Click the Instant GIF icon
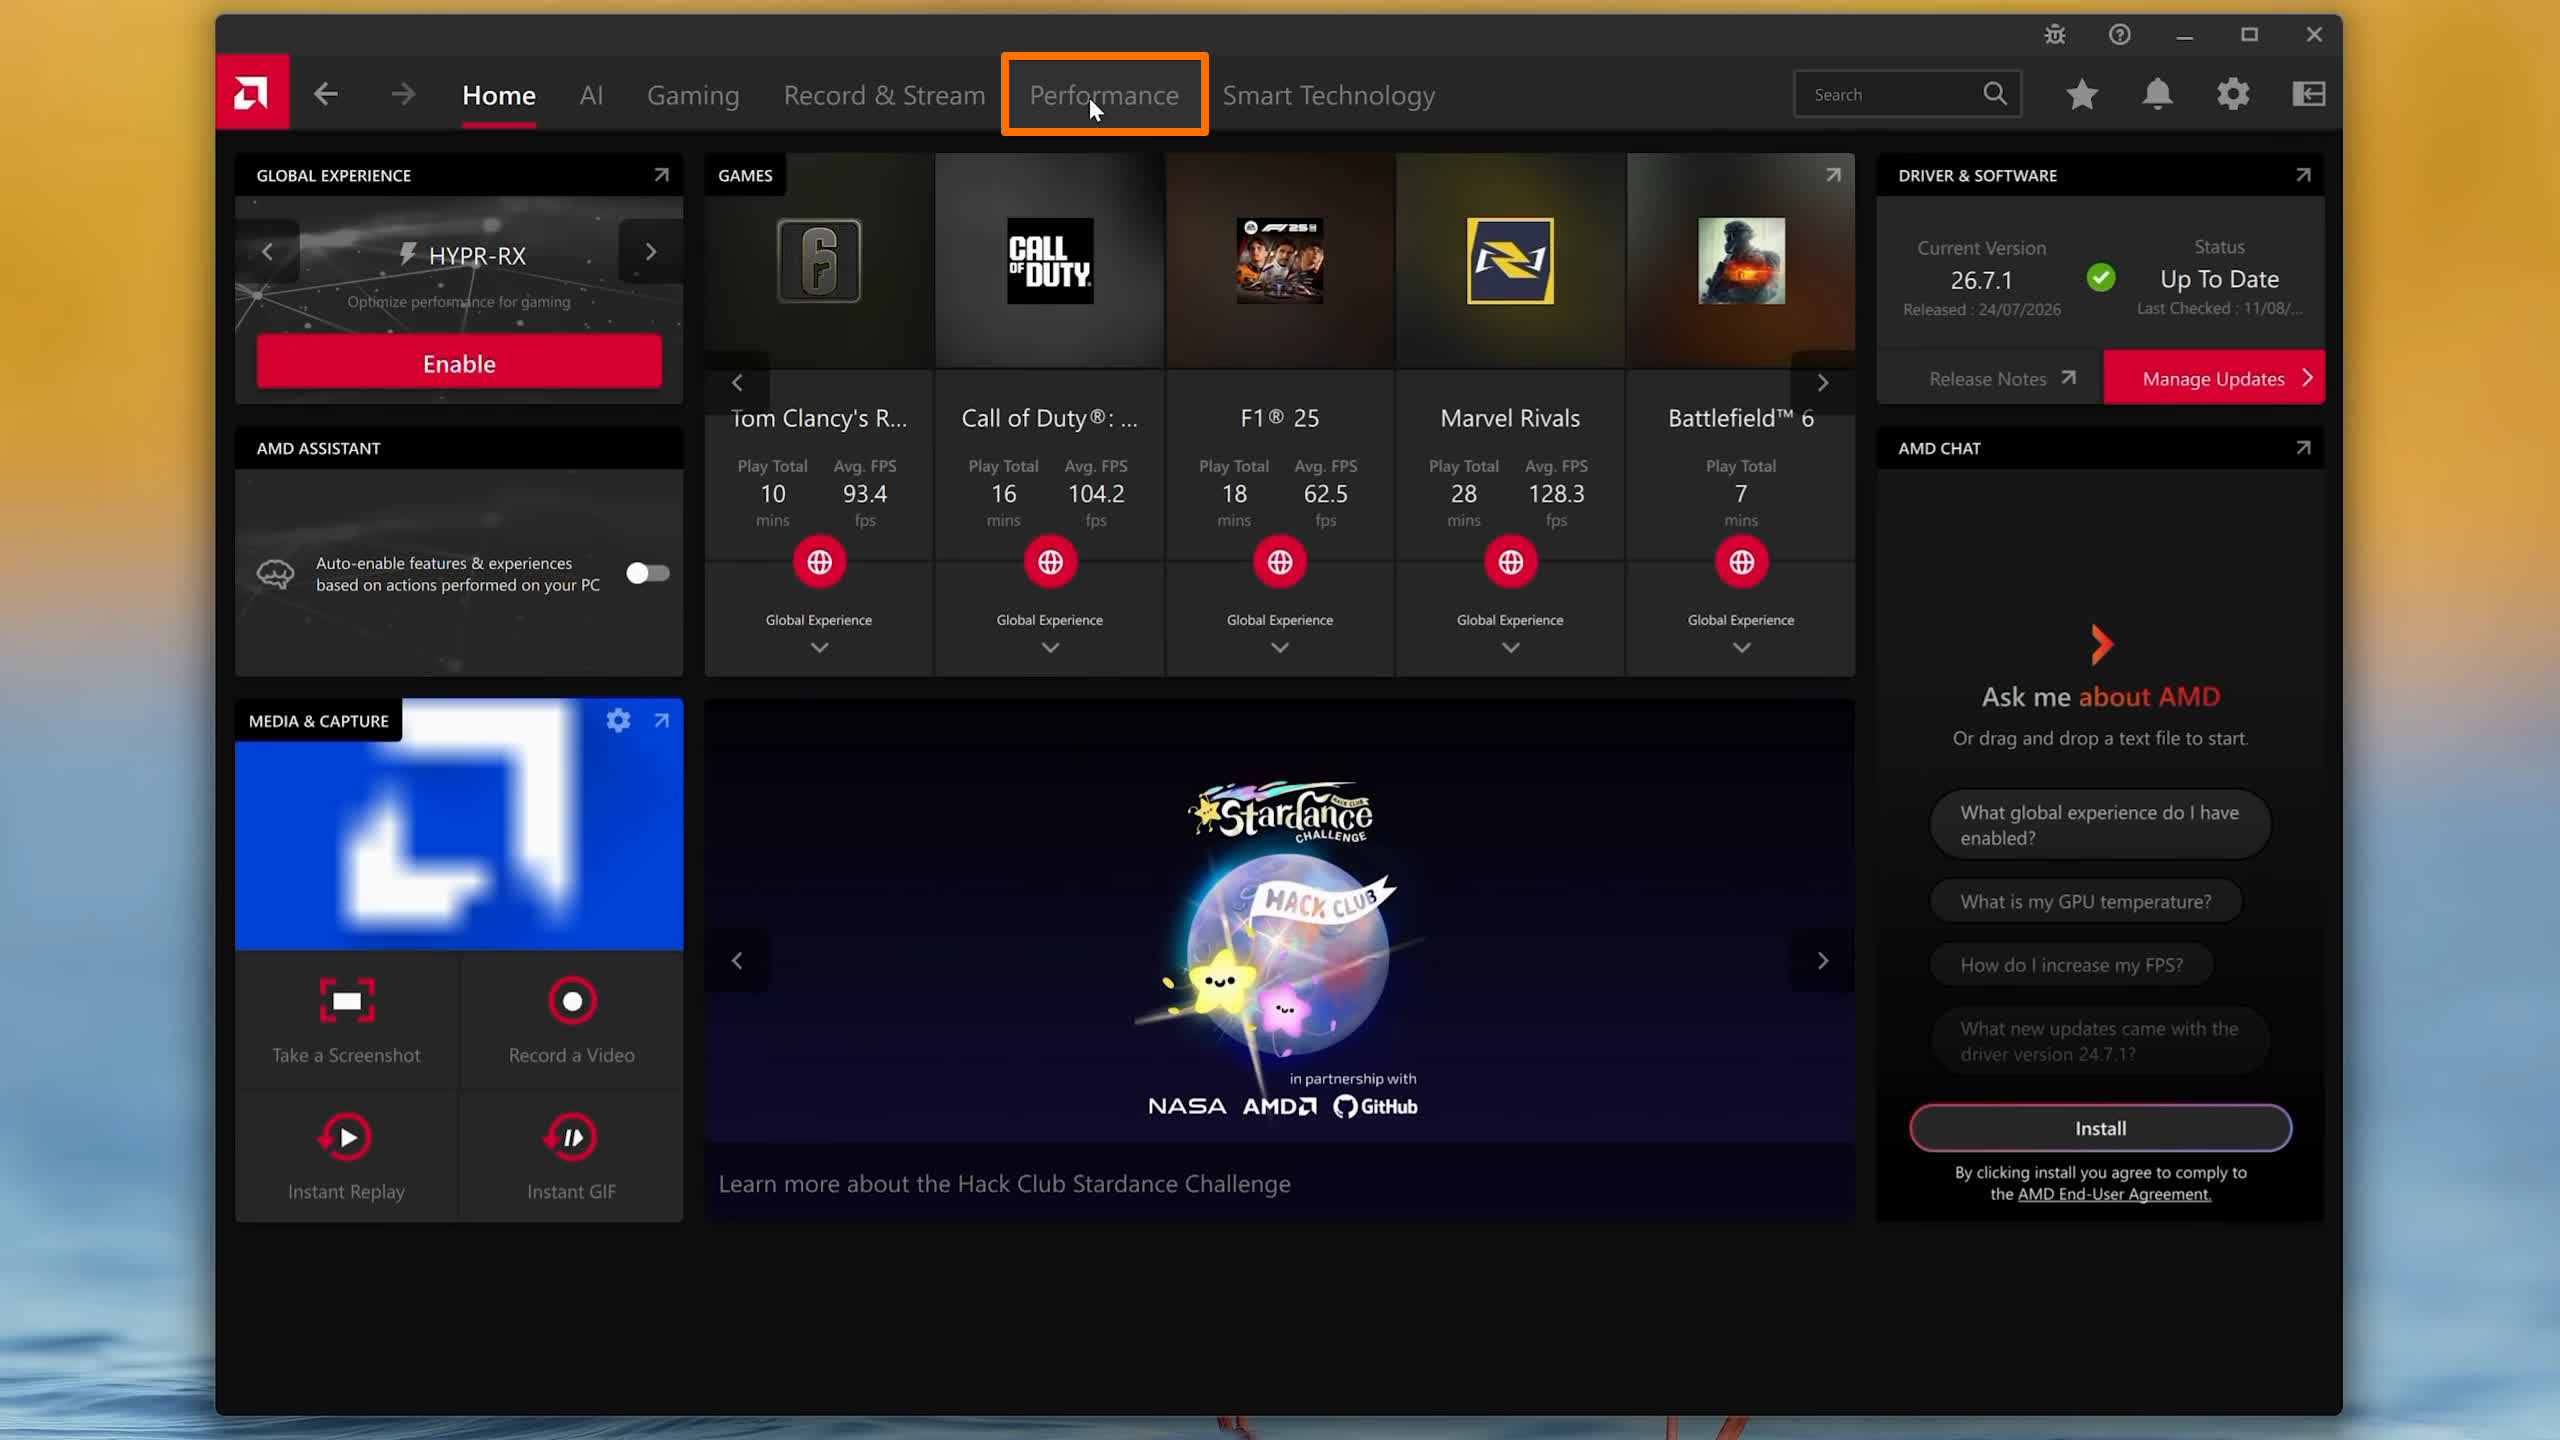 click(x=571, y=1137)
